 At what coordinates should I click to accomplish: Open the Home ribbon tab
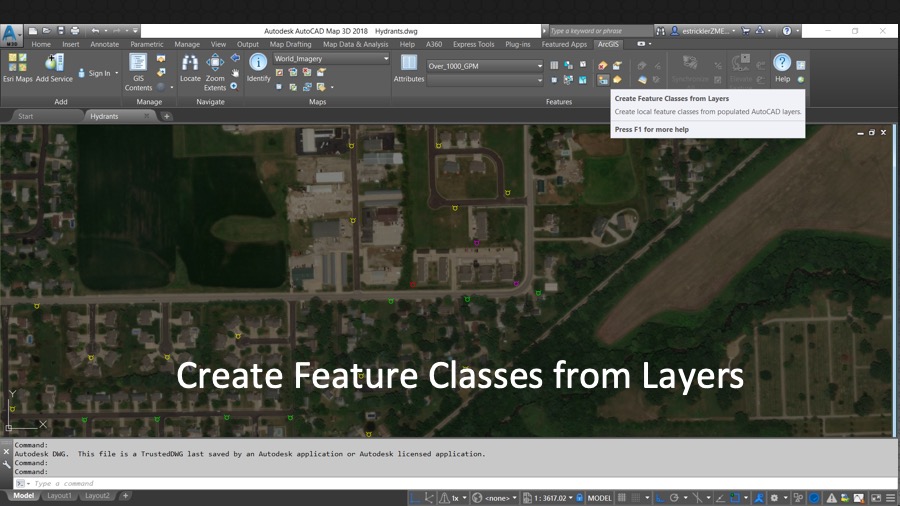[41, 44]
